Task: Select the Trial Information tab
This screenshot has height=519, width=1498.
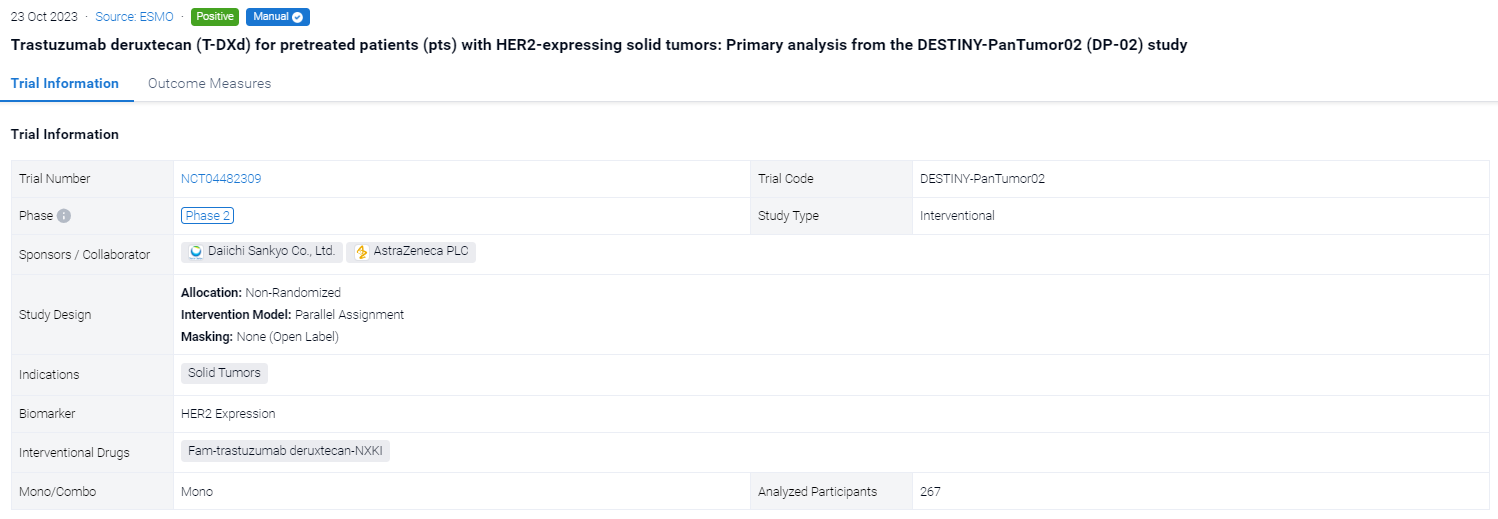Action: (65, 84)
